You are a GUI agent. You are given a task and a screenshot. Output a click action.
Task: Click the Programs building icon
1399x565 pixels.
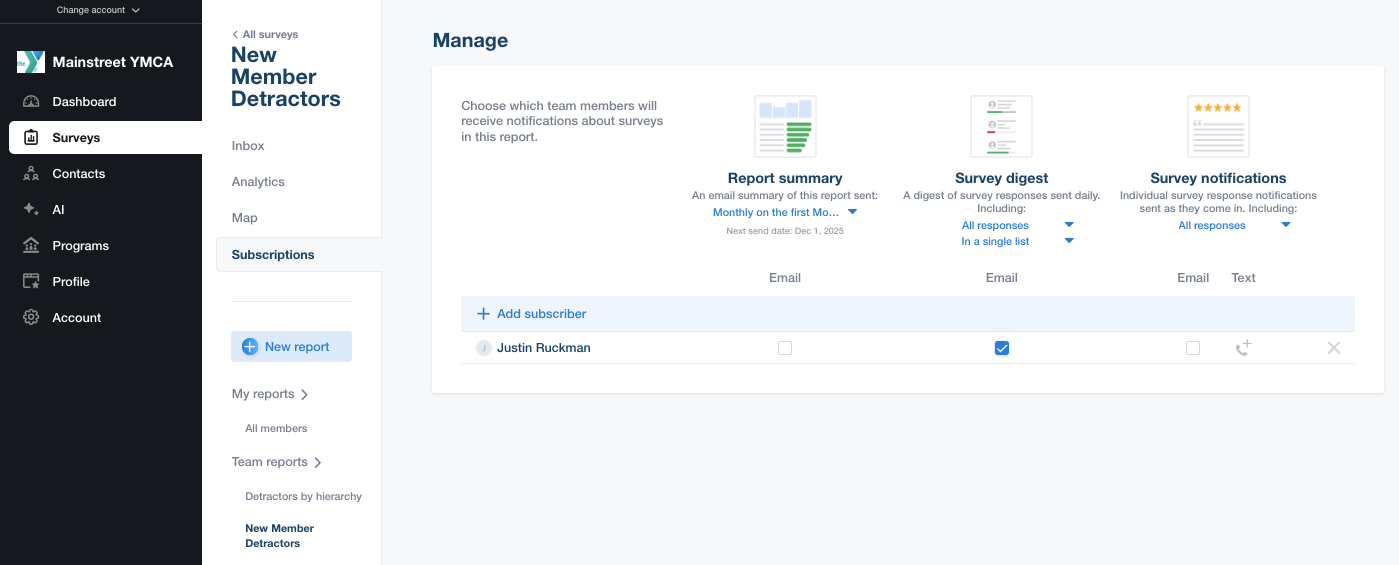pyautogui.click(x=31, y=246)
